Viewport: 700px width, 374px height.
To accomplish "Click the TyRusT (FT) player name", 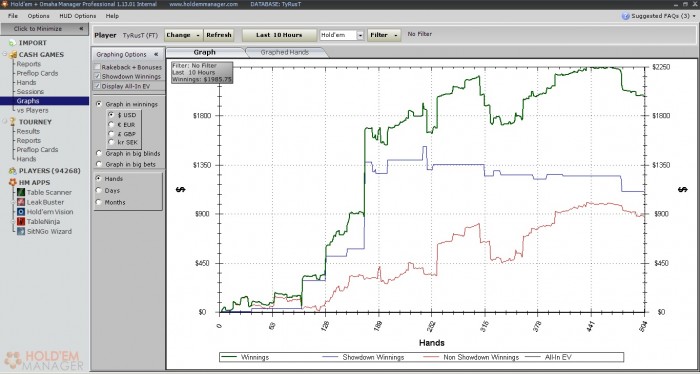I will 140,35.
